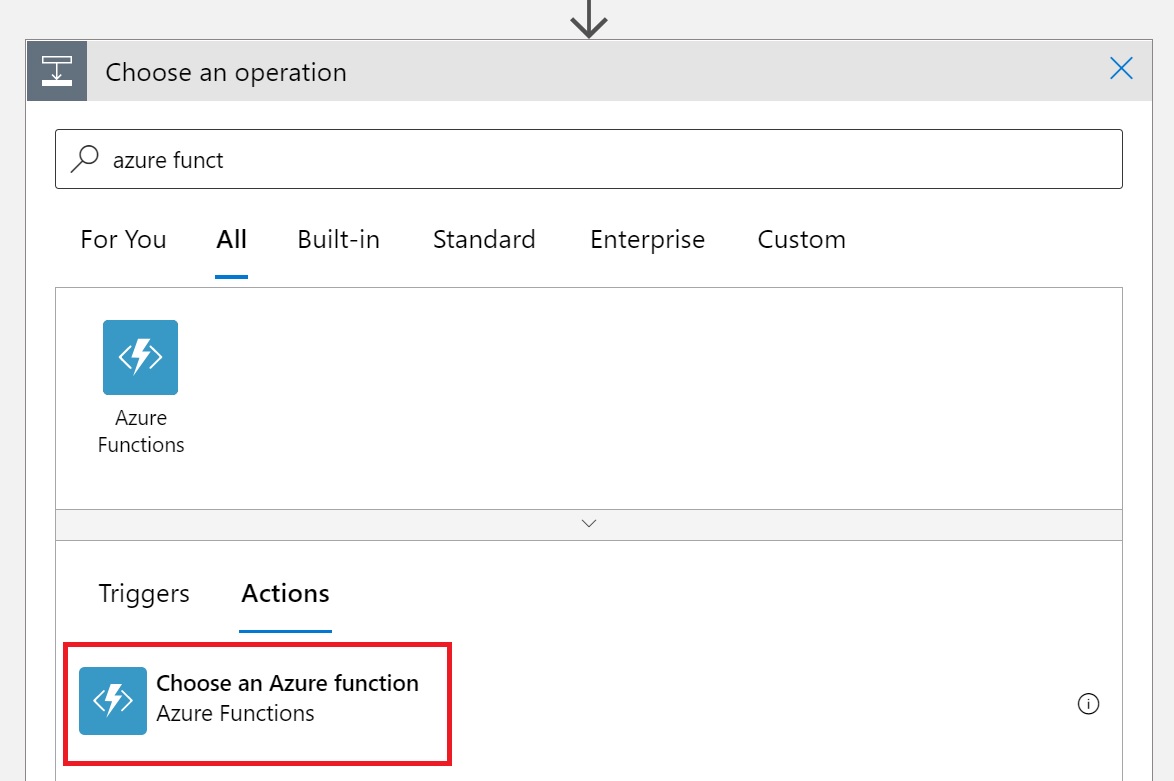Click the 'Choose an operation' title text
The width and height of the screenshot is (1174, 781).
click(x=226, y=72)
